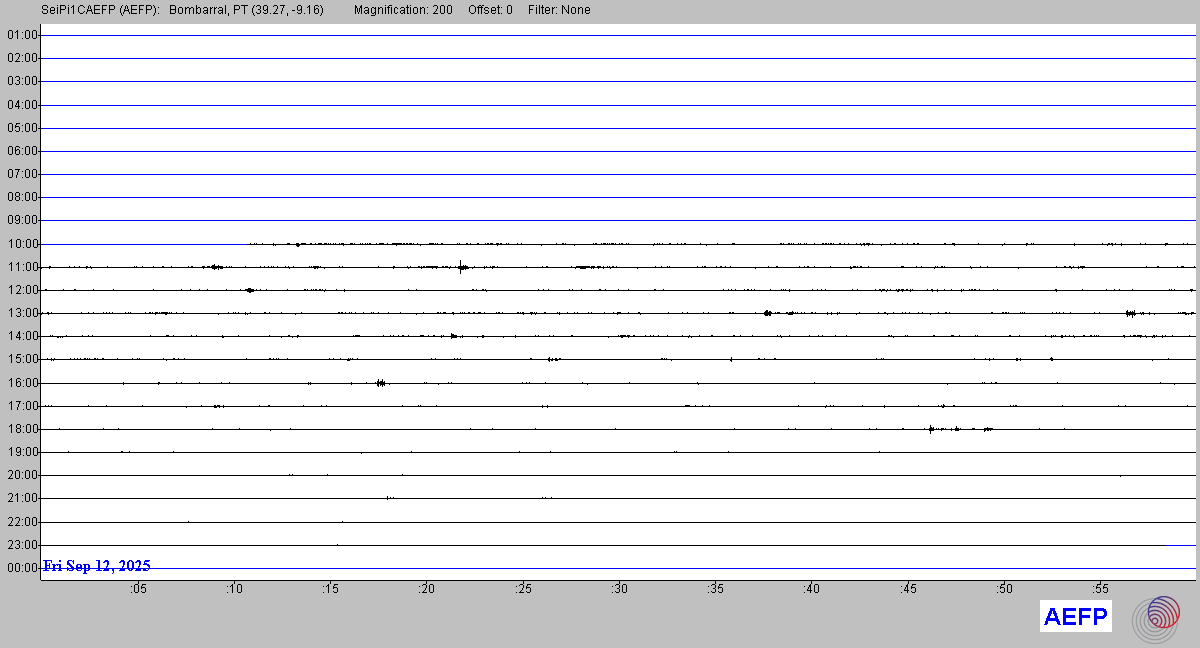Click the event on the 13:00 trace near :38
This screenshot has height=648, width=1200.
point(767,313)
